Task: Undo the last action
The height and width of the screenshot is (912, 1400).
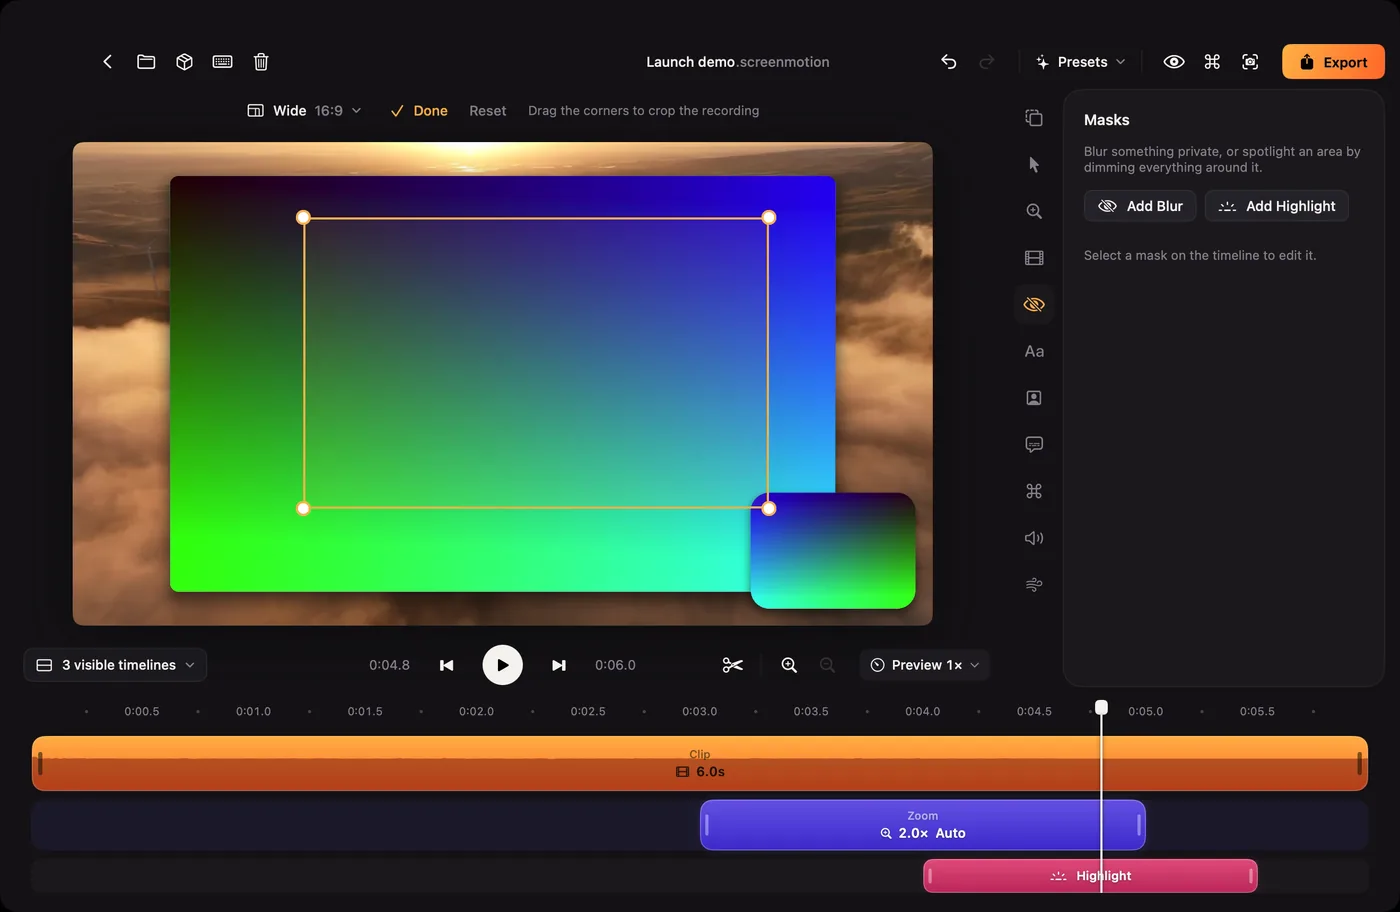Action: tap(949, 62)
